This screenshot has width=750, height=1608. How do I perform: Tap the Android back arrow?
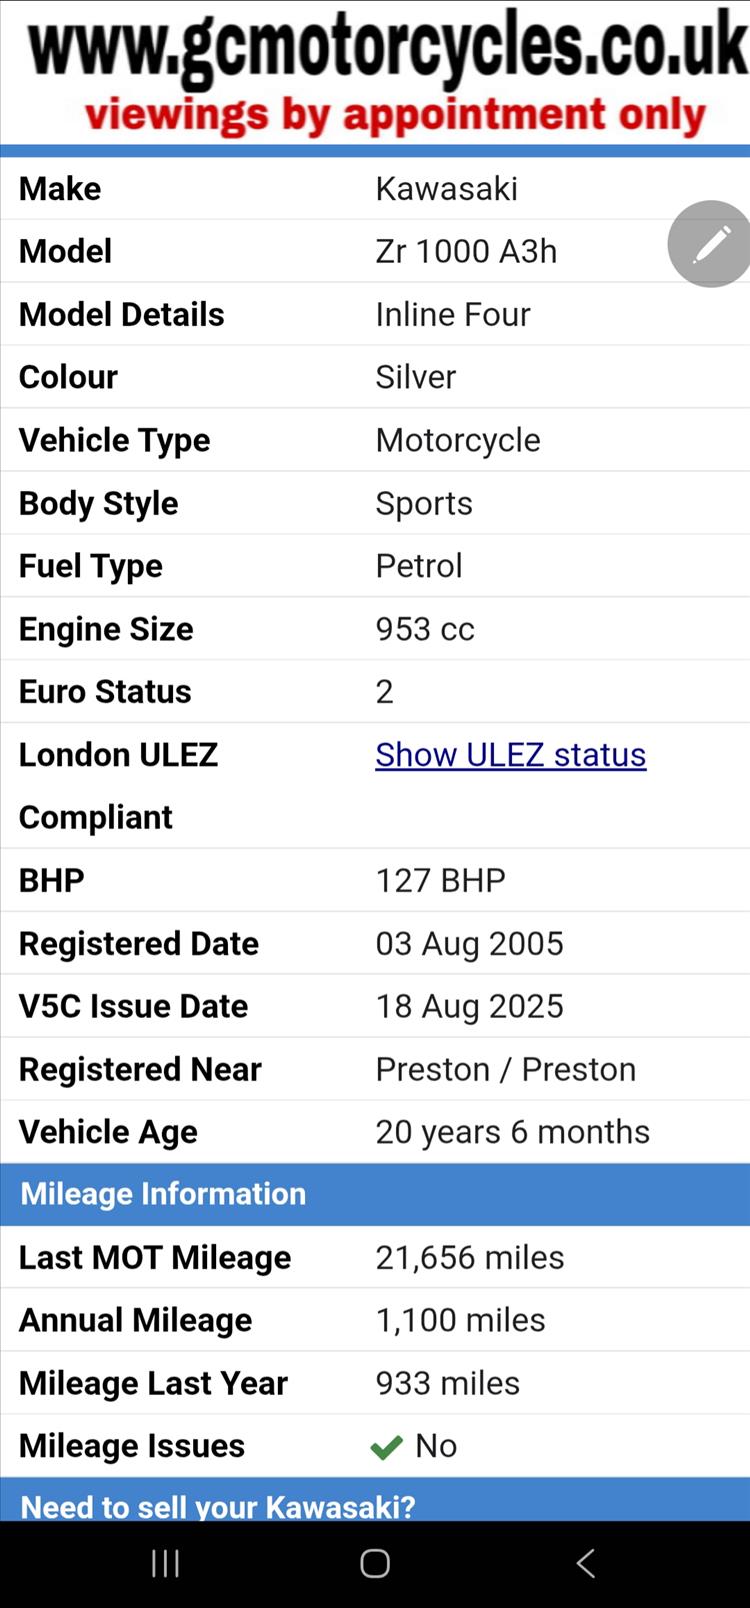586,1563
